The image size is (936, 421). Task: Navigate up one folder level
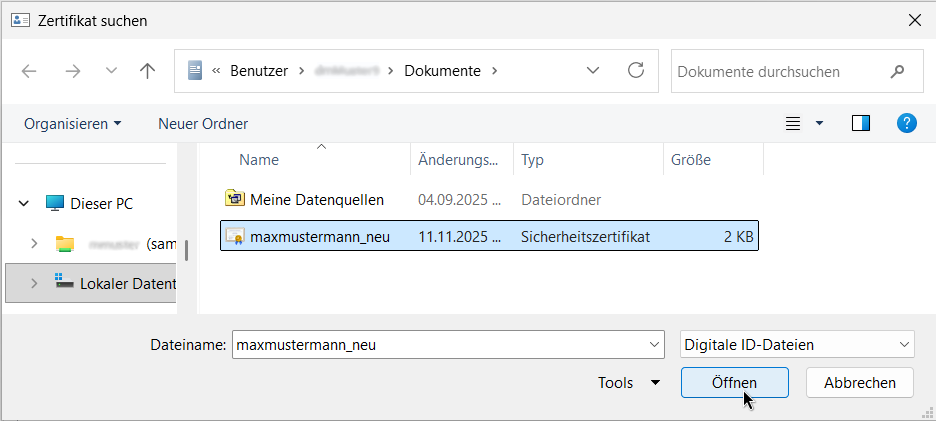(147, 72)
